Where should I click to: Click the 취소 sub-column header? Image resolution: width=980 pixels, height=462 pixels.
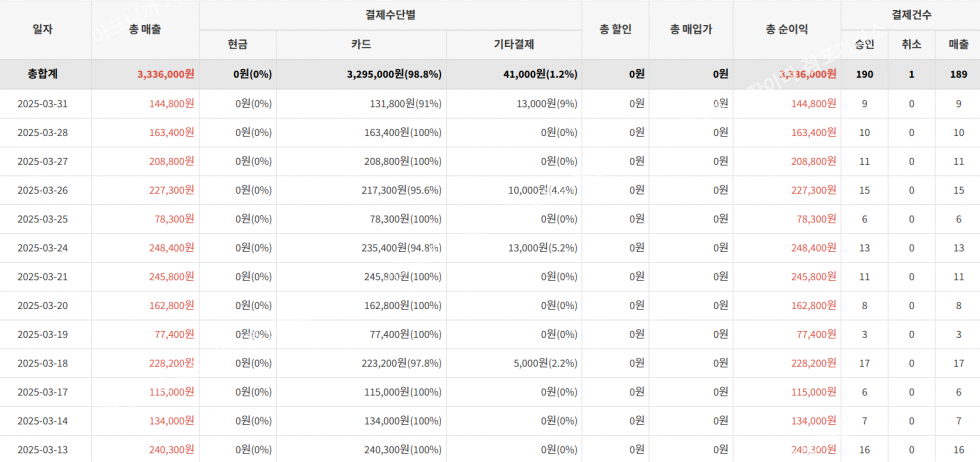(x=911, y=45)
